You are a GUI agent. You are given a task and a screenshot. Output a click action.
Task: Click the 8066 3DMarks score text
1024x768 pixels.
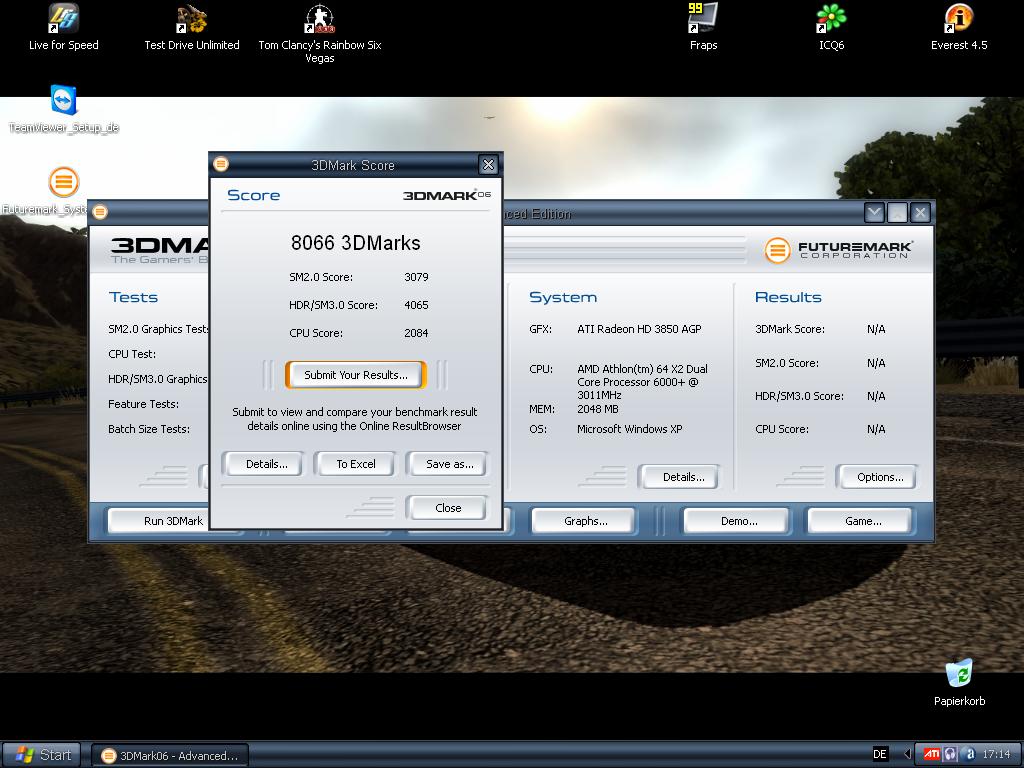pos(356,243)
